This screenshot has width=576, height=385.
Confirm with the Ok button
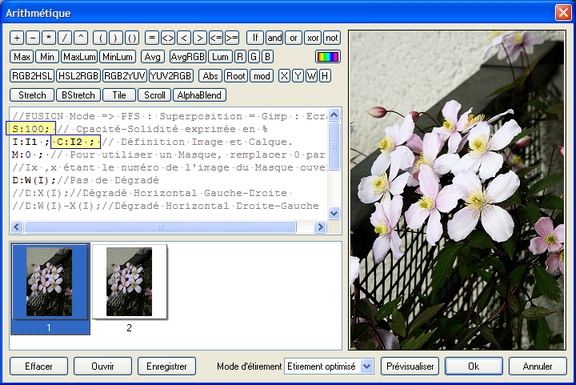coord(474,366)
